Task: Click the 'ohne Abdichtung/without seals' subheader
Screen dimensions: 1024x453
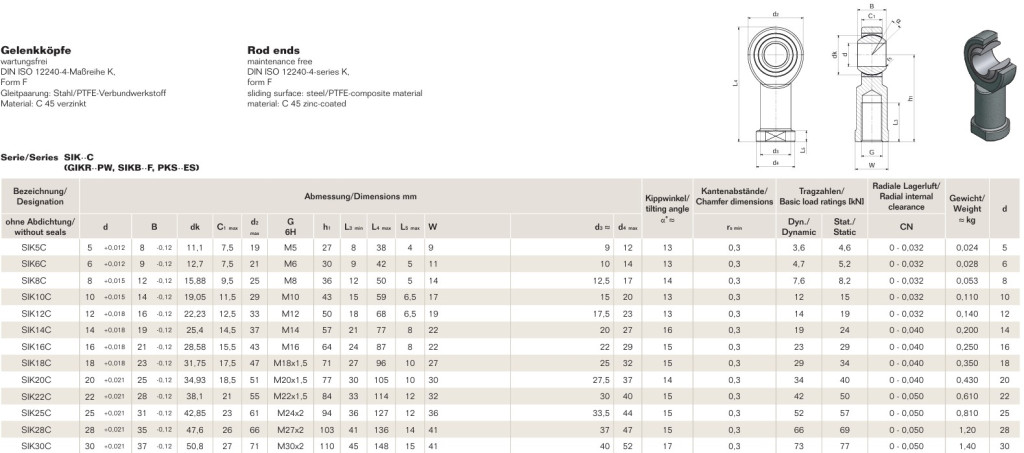Action: point(40,226)
